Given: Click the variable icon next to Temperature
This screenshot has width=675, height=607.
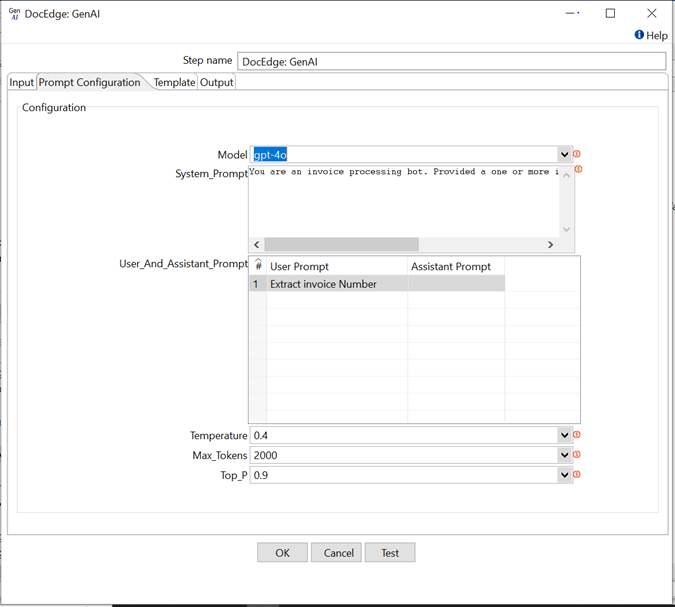Looking at the screenshot, I should pos(577,435).
